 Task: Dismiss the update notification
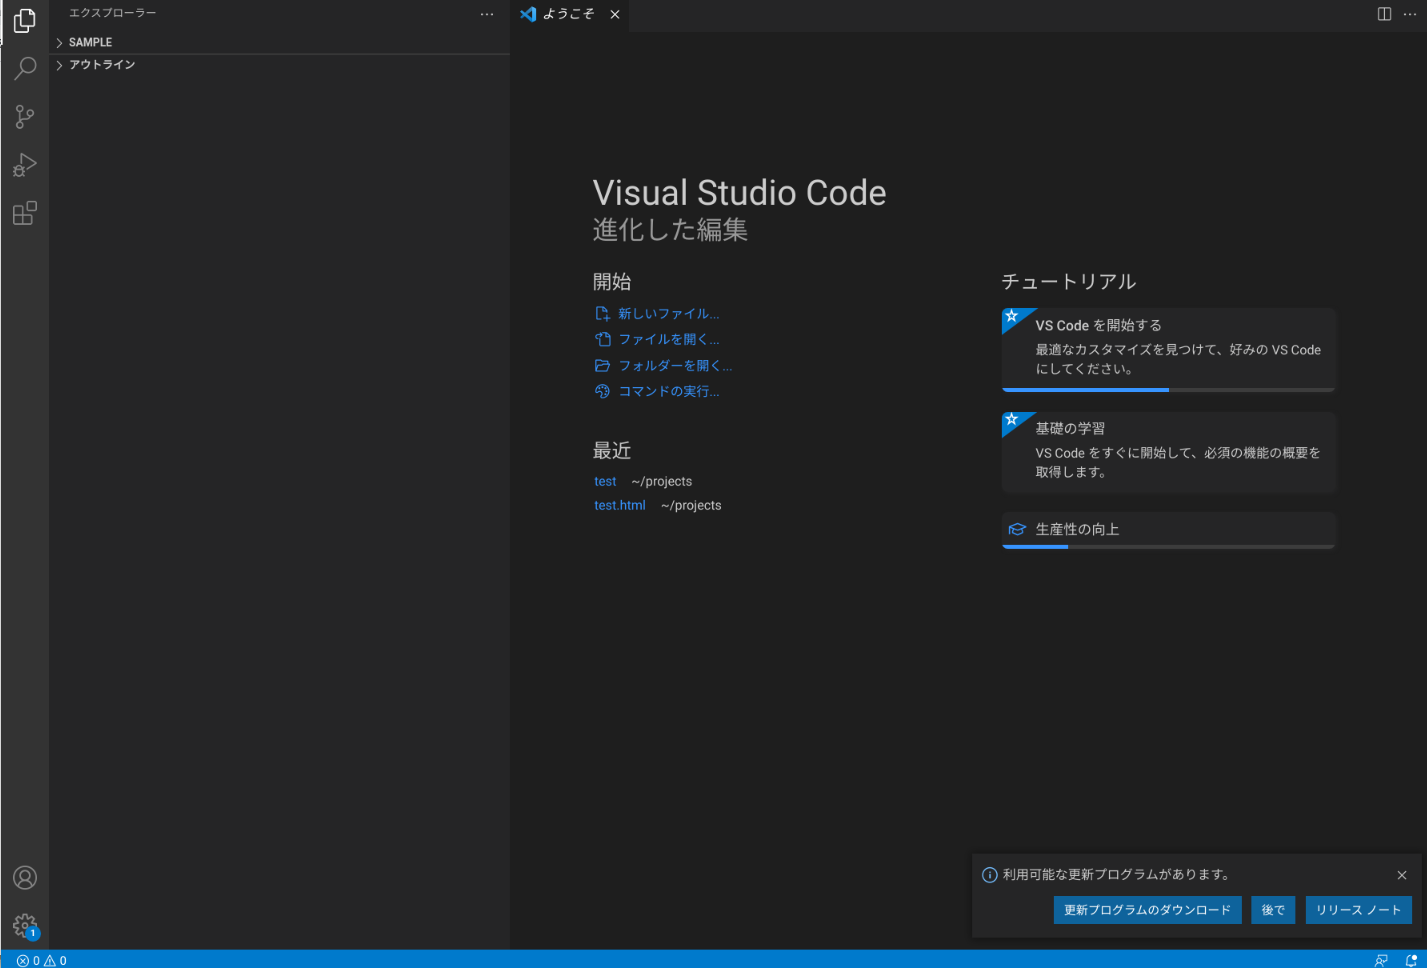pyautogui.click(x=1402, y=875)
